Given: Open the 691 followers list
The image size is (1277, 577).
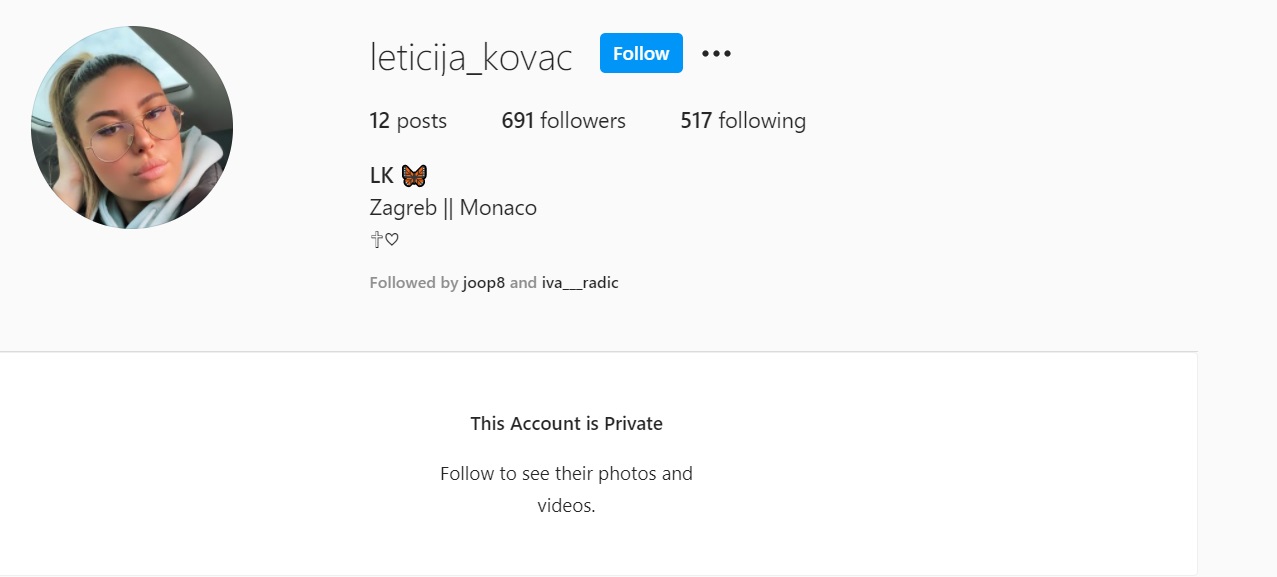Looking at the screenshot, I should [563, 121].
